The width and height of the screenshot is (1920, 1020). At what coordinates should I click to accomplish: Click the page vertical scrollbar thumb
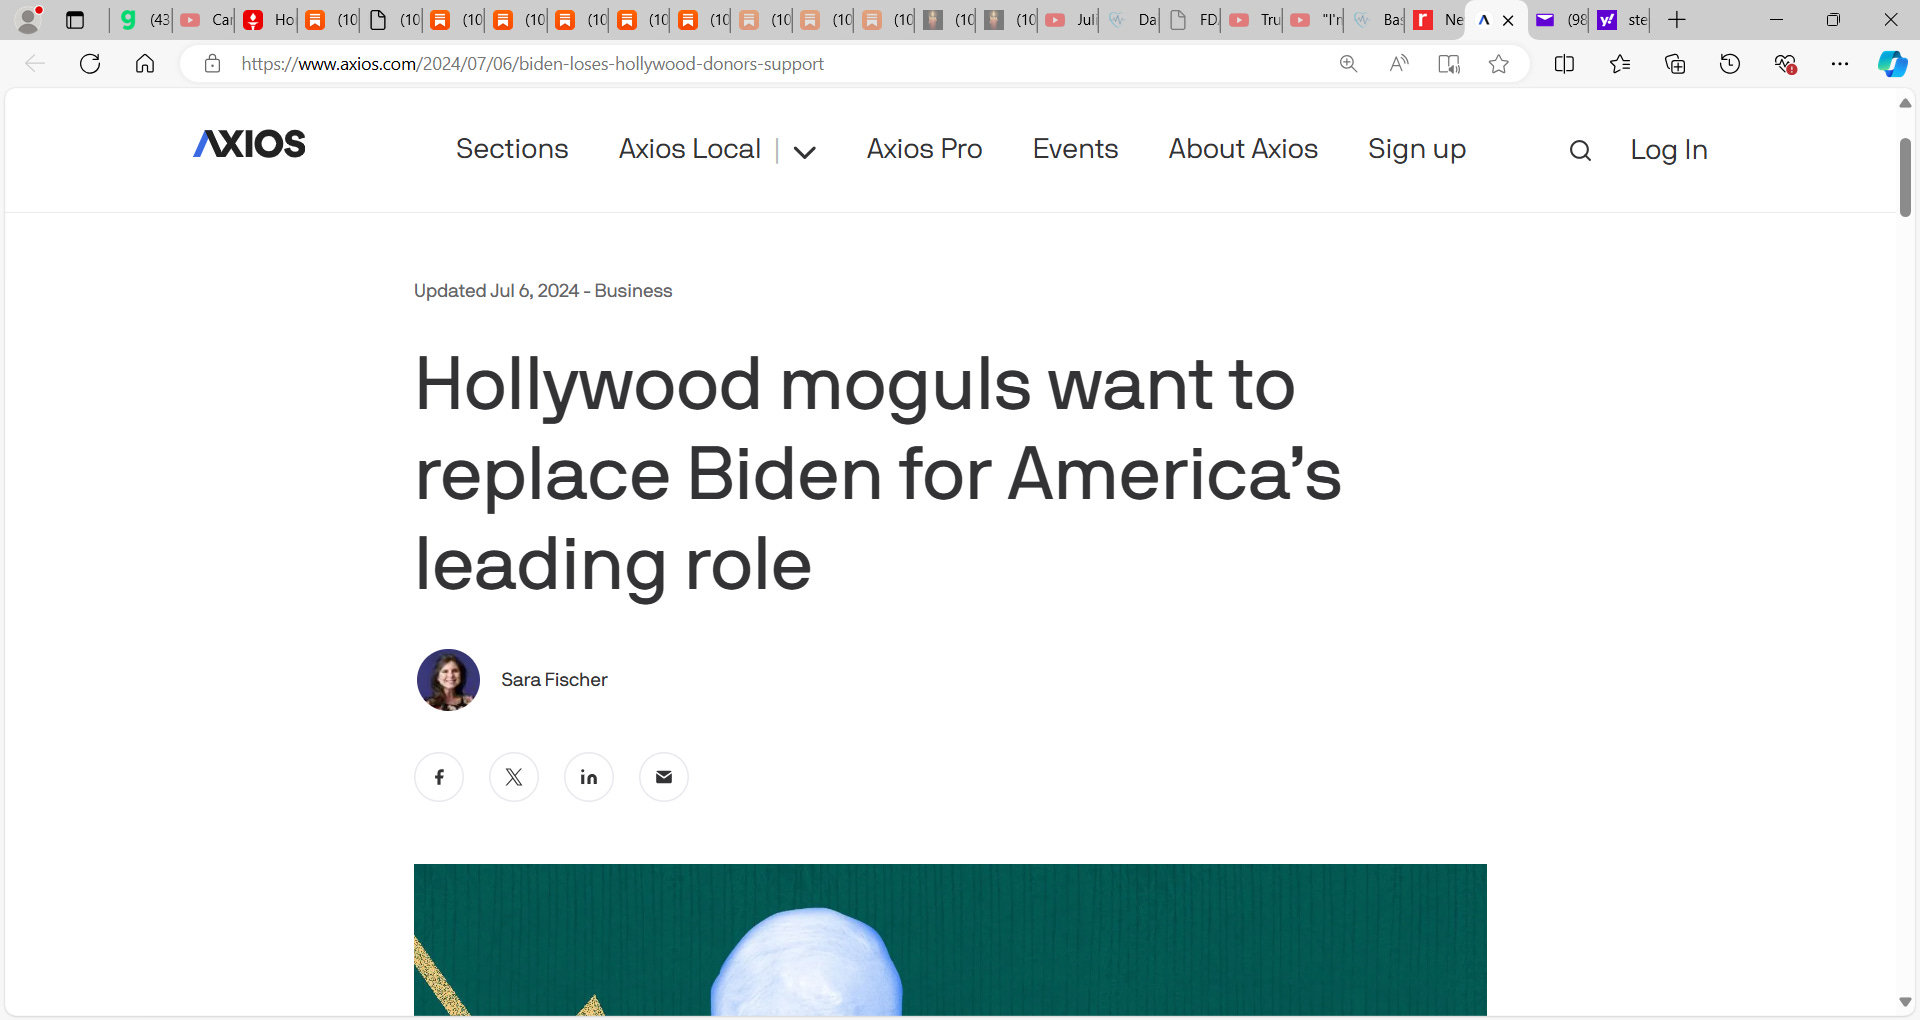pos(1905,177)
